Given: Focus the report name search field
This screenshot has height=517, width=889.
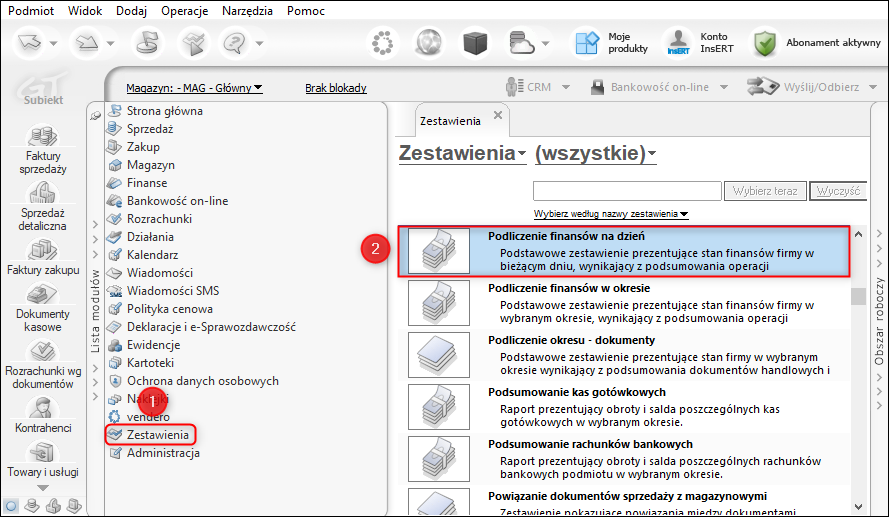Looking at the screenshot, I should pos(627,191).
